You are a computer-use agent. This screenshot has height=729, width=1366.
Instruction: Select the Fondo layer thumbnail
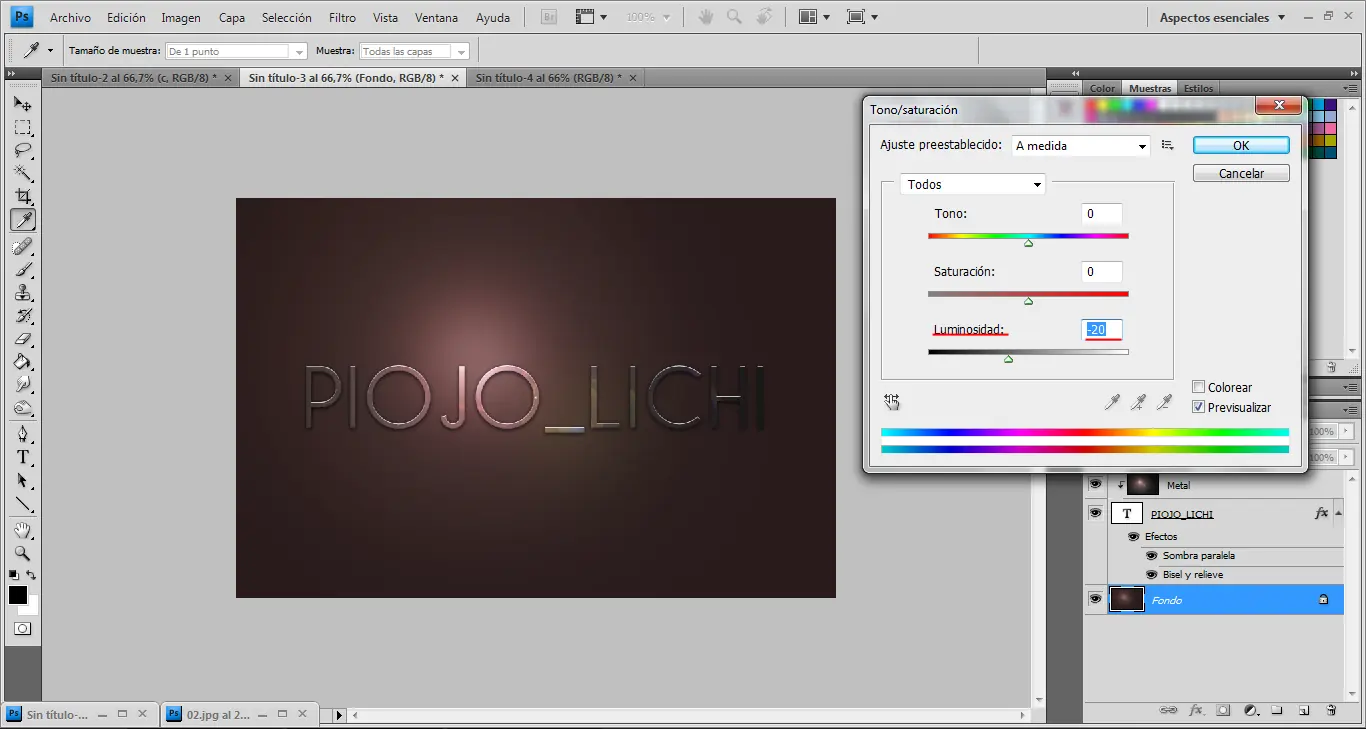1127,599
